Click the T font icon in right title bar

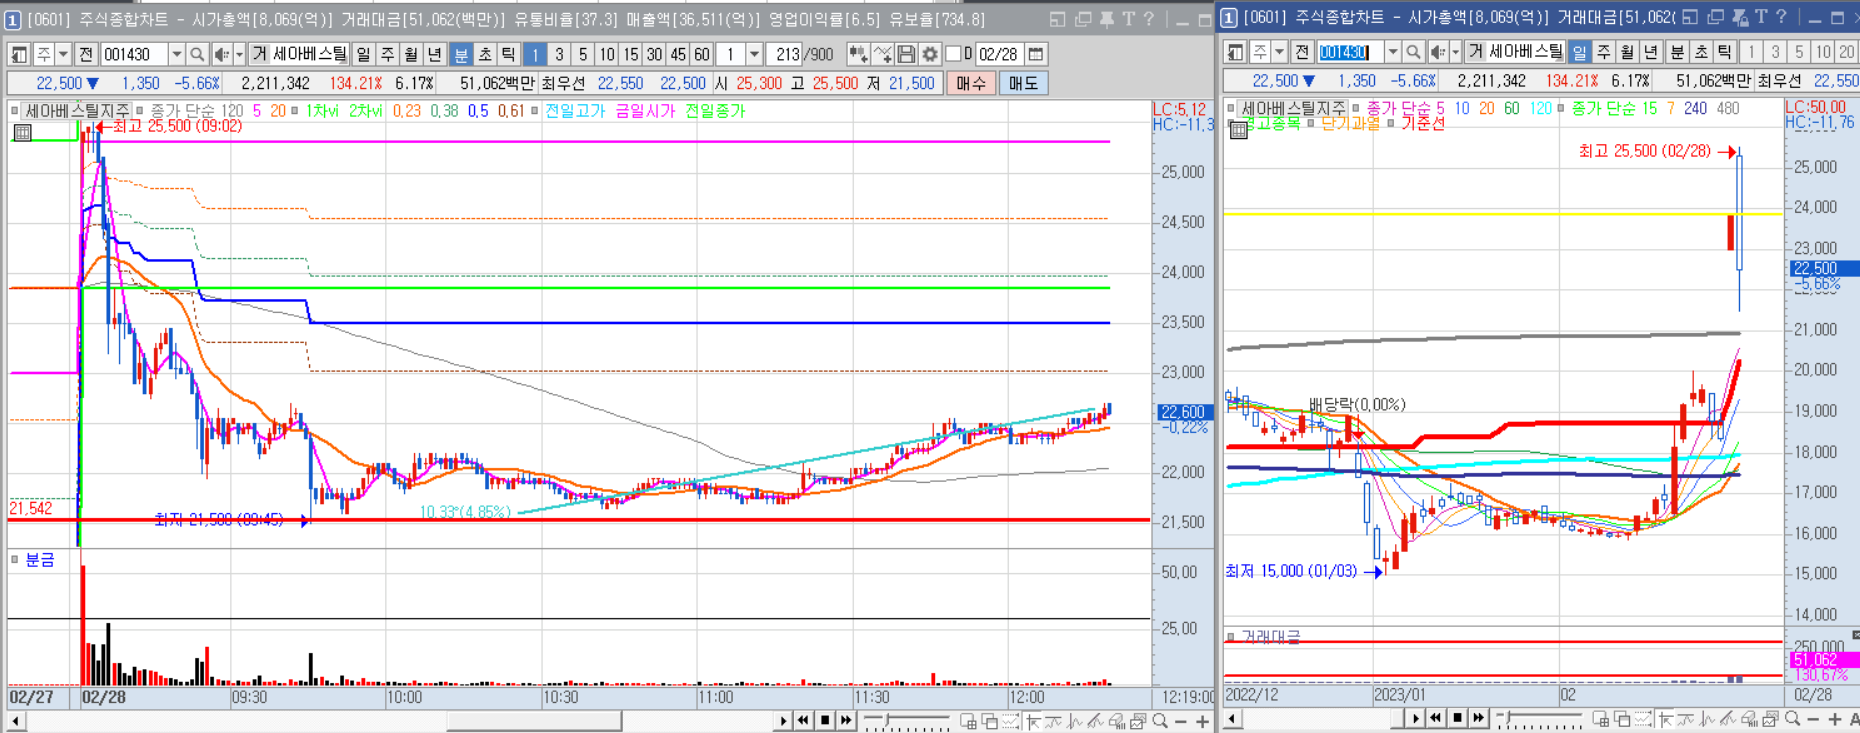point(1760,18)
